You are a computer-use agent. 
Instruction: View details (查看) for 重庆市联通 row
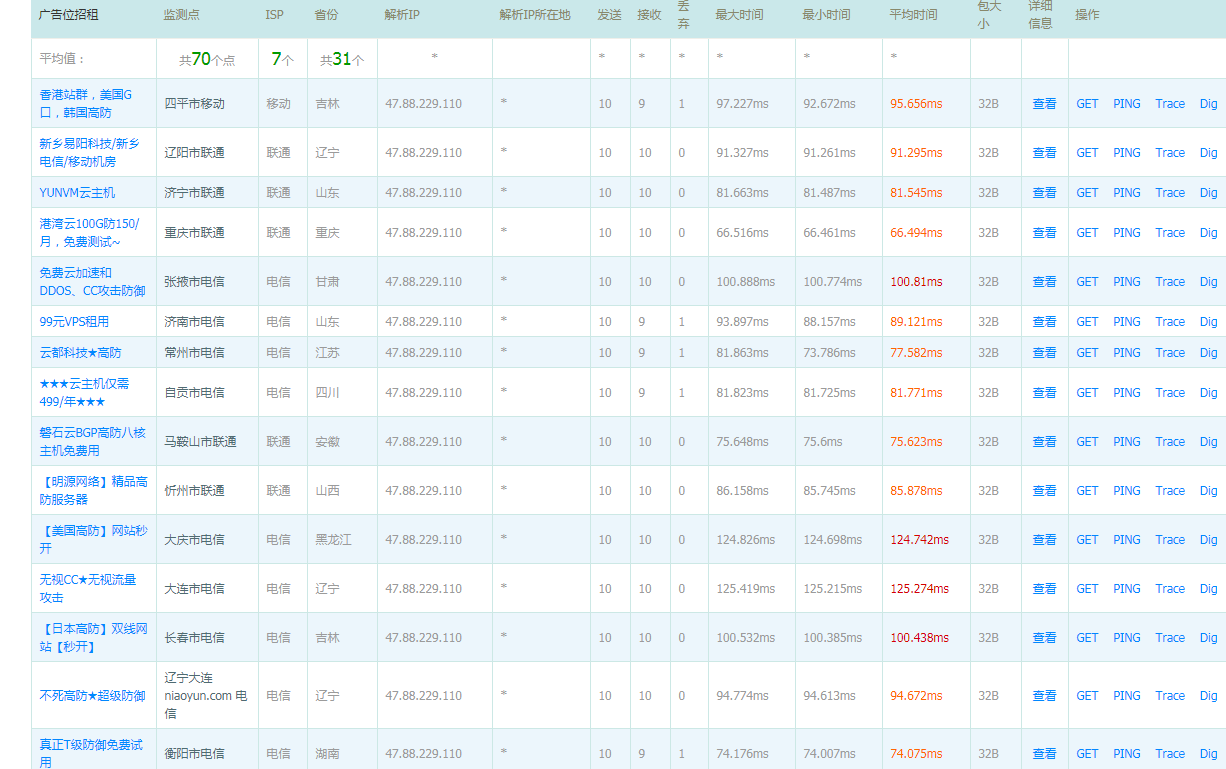coord(1044,233)
